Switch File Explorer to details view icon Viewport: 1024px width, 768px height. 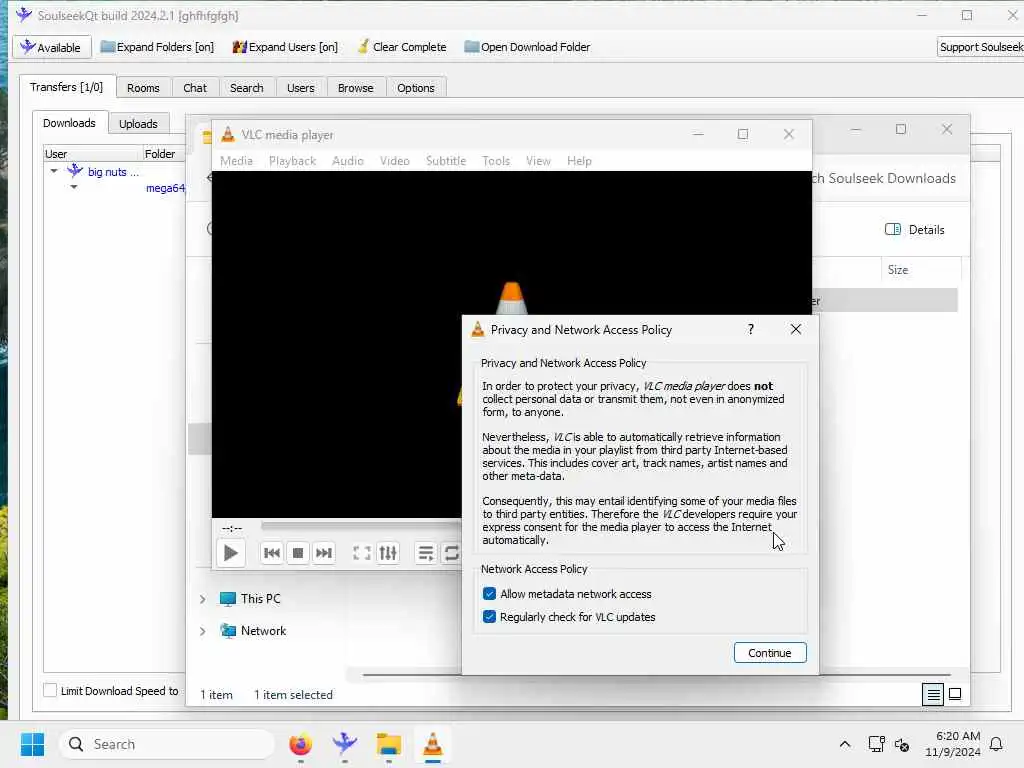click(933, 694)
